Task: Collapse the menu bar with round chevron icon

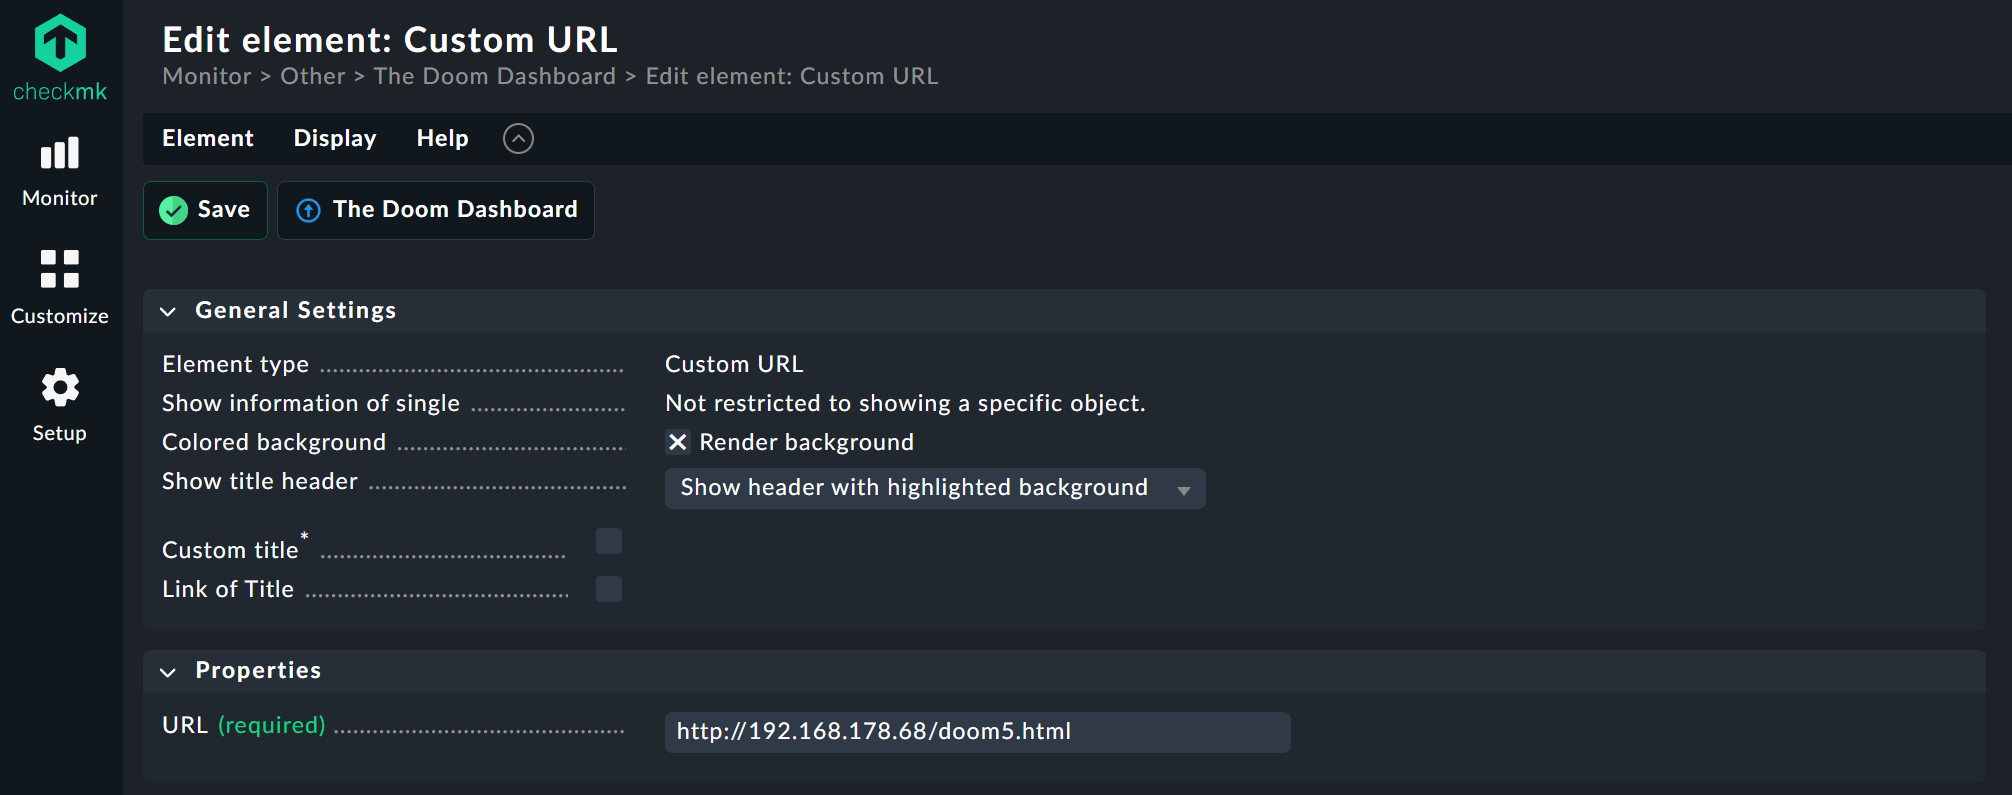Action: [518, 138]
